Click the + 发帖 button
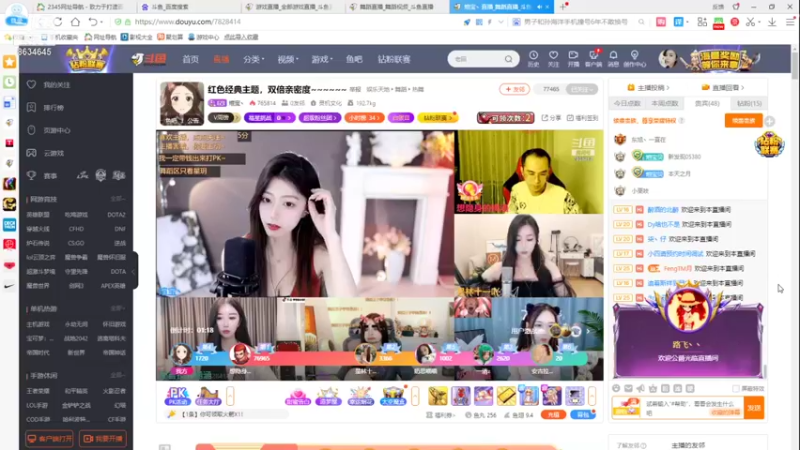 [x=514, y=89]
